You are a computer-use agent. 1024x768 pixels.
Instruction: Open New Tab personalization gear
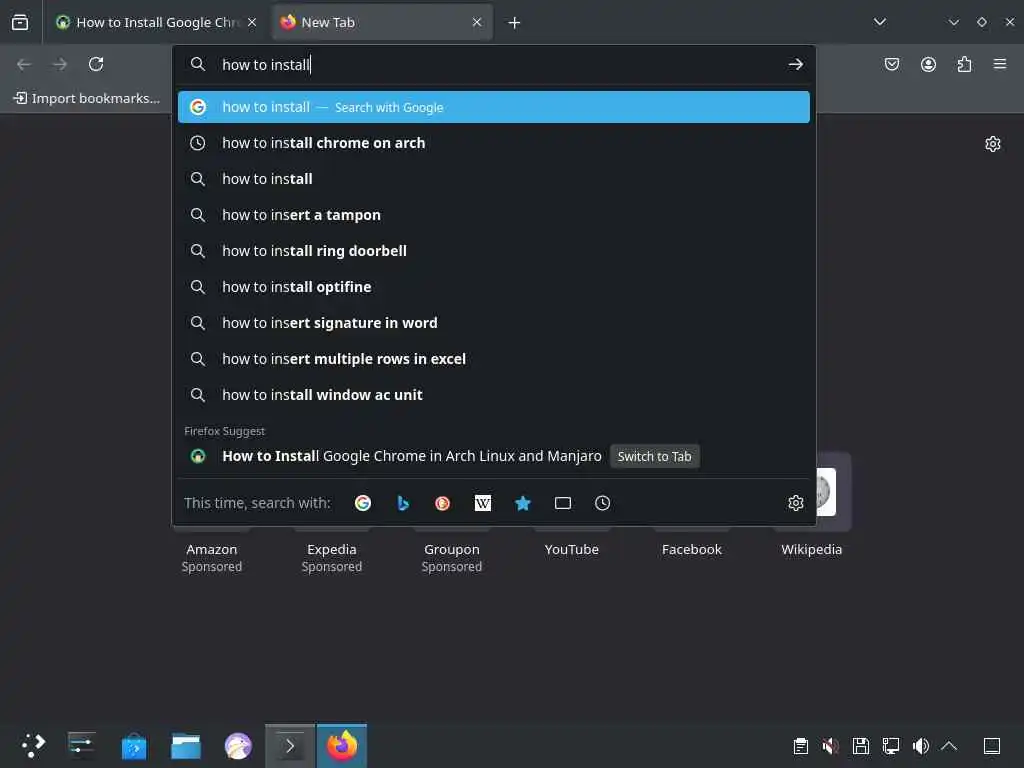[993, 144]
